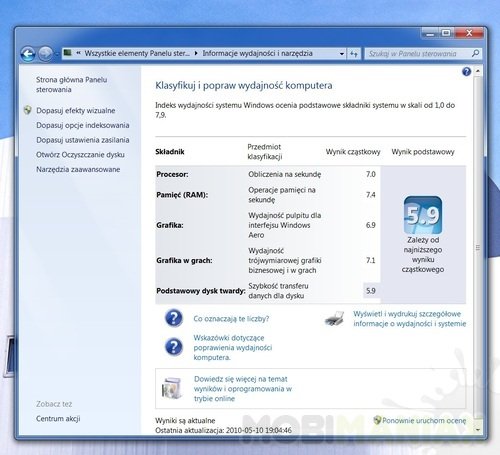The height and width of the screenshot is (455, 500).
Task: Click the printer icon
Action: point(334,319)
